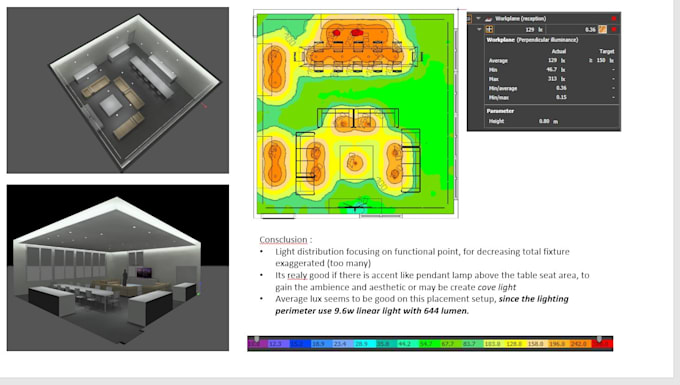Click the partially visible icon left of the Workplane expander
The image size is (680, 385).
469,19
